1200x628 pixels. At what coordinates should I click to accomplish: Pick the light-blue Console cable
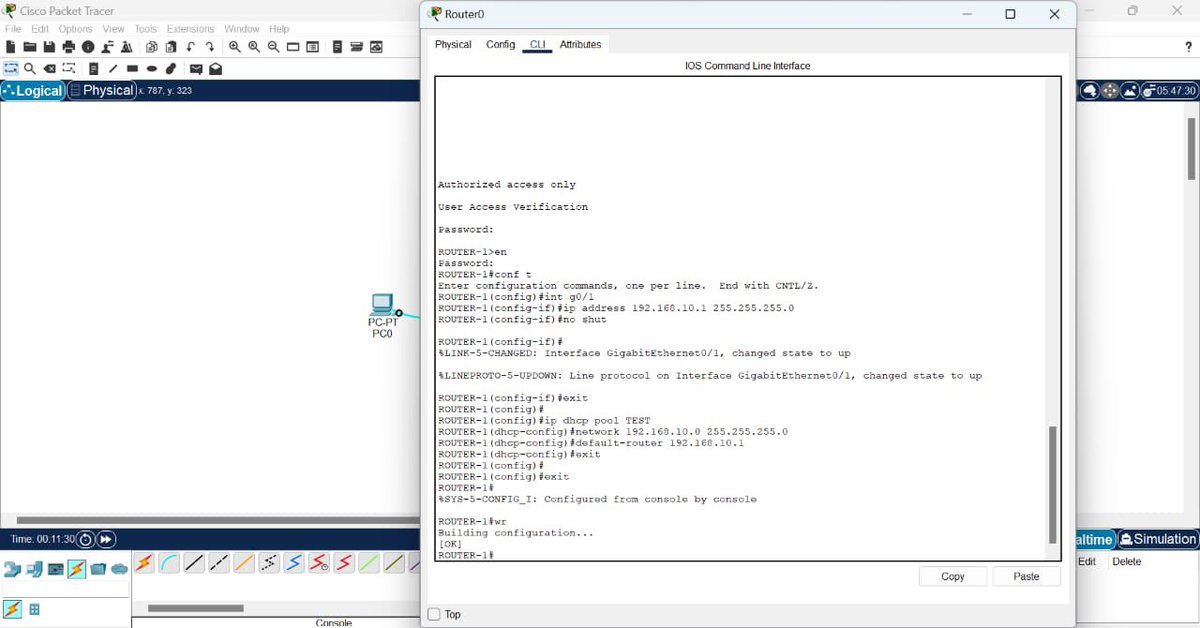click(x=169, y=563)
